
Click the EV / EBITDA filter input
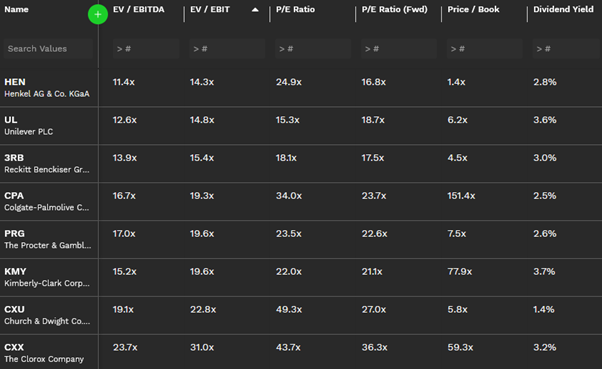146,49
